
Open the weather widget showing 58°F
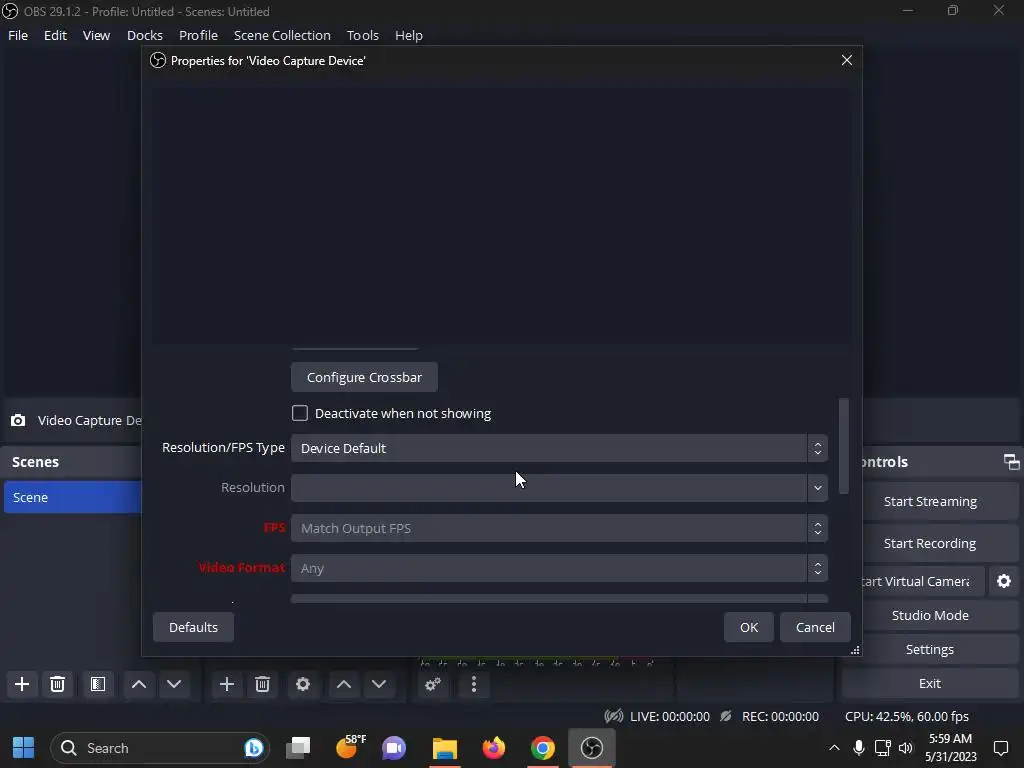tap(350, 746)
